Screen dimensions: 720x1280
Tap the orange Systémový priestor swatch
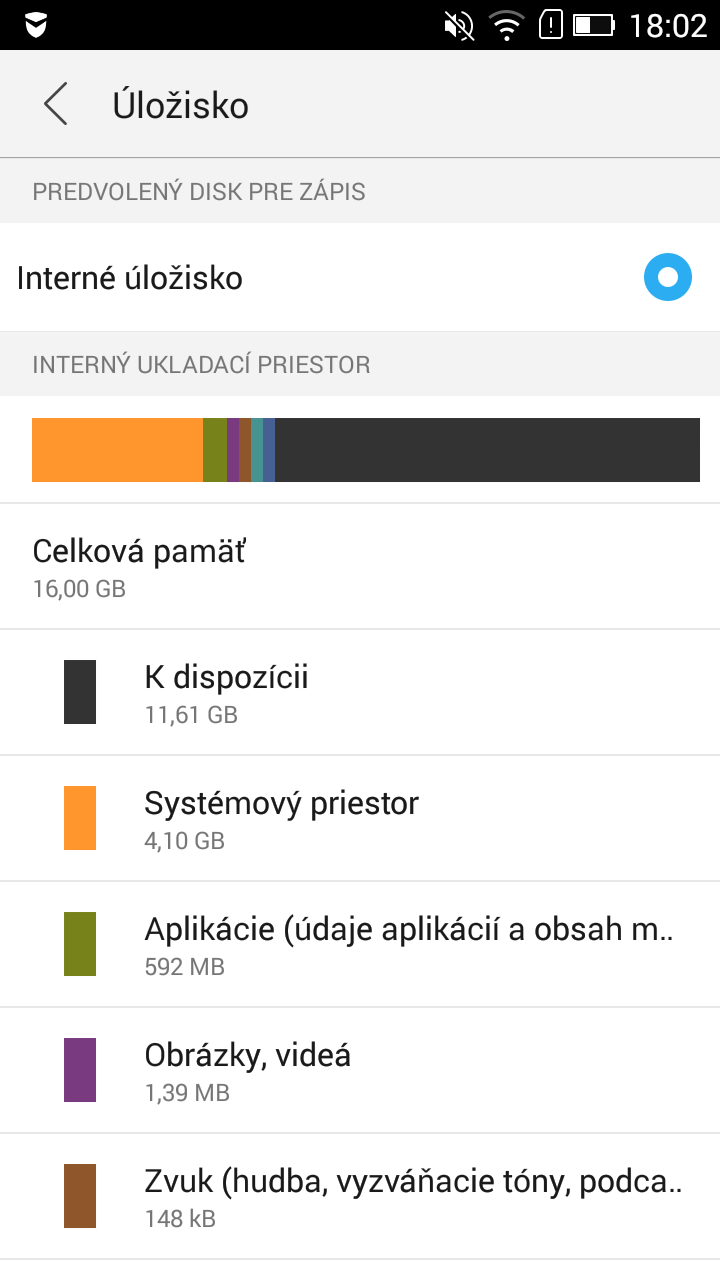tap(80, 818)
